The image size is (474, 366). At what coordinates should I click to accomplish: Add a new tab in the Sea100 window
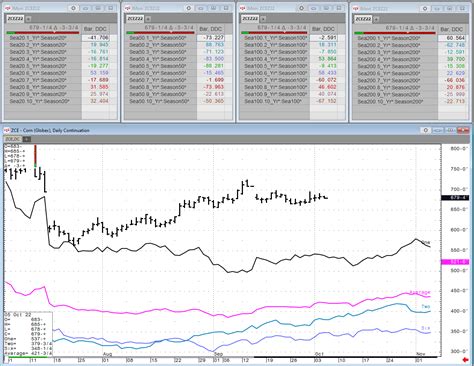click(x=263, y=19)
